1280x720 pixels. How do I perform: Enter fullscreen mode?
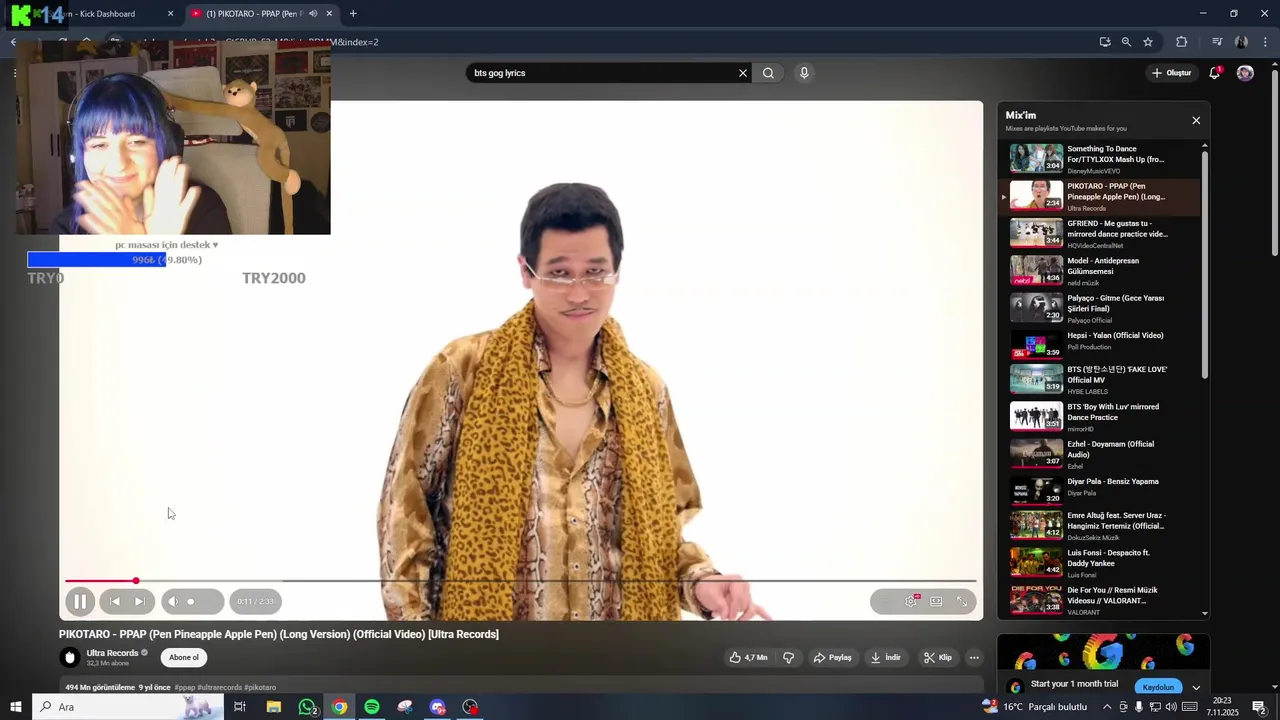click(962, 601)
